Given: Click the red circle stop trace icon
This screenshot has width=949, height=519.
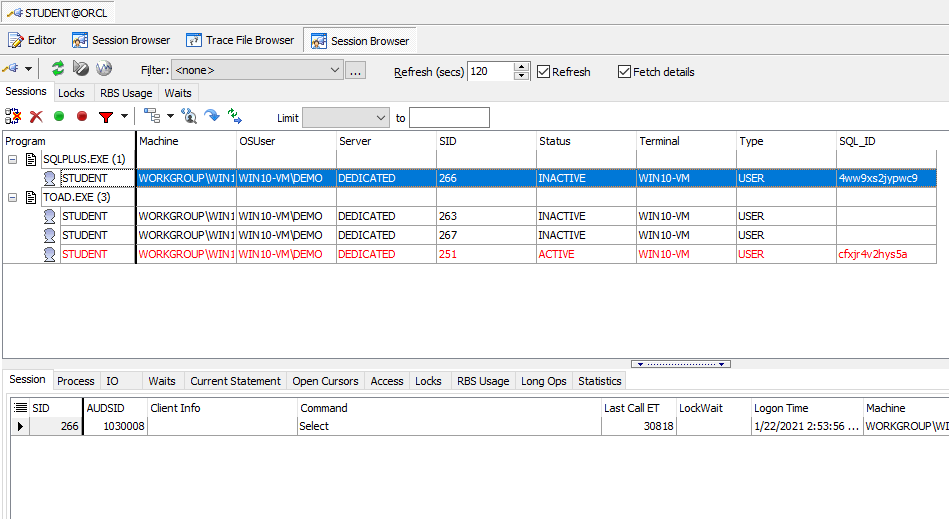Looking at the screenshot, I should [x=82, y=116].
